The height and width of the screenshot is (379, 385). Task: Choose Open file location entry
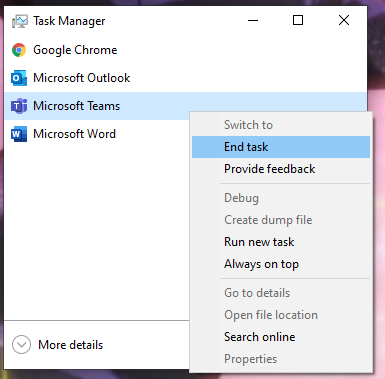click(281, 315)
